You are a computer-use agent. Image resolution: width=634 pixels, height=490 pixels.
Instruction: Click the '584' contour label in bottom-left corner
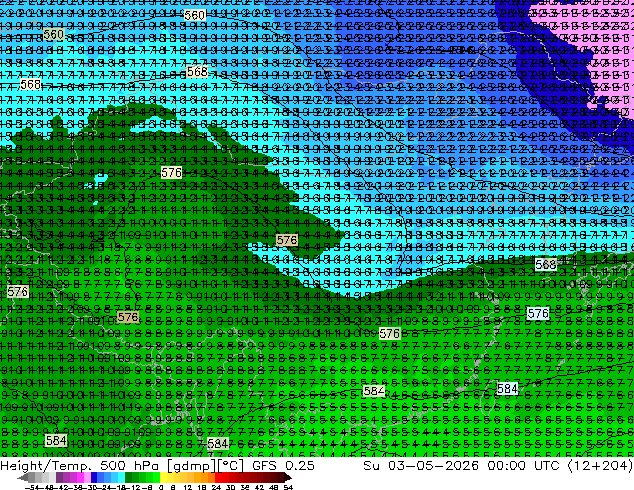coord(56,440)
